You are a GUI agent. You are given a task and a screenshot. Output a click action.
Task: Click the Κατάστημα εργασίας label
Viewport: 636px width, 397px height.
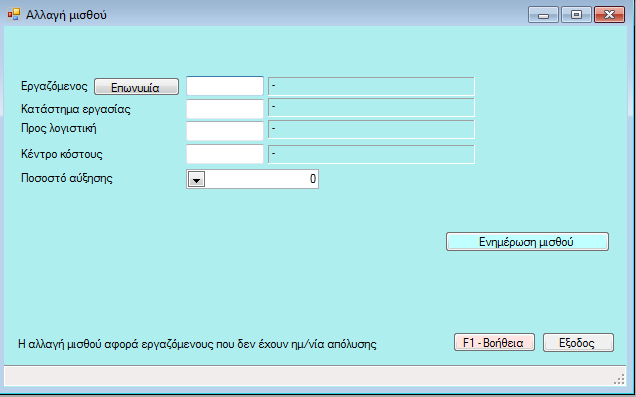[x=76, y=109]
